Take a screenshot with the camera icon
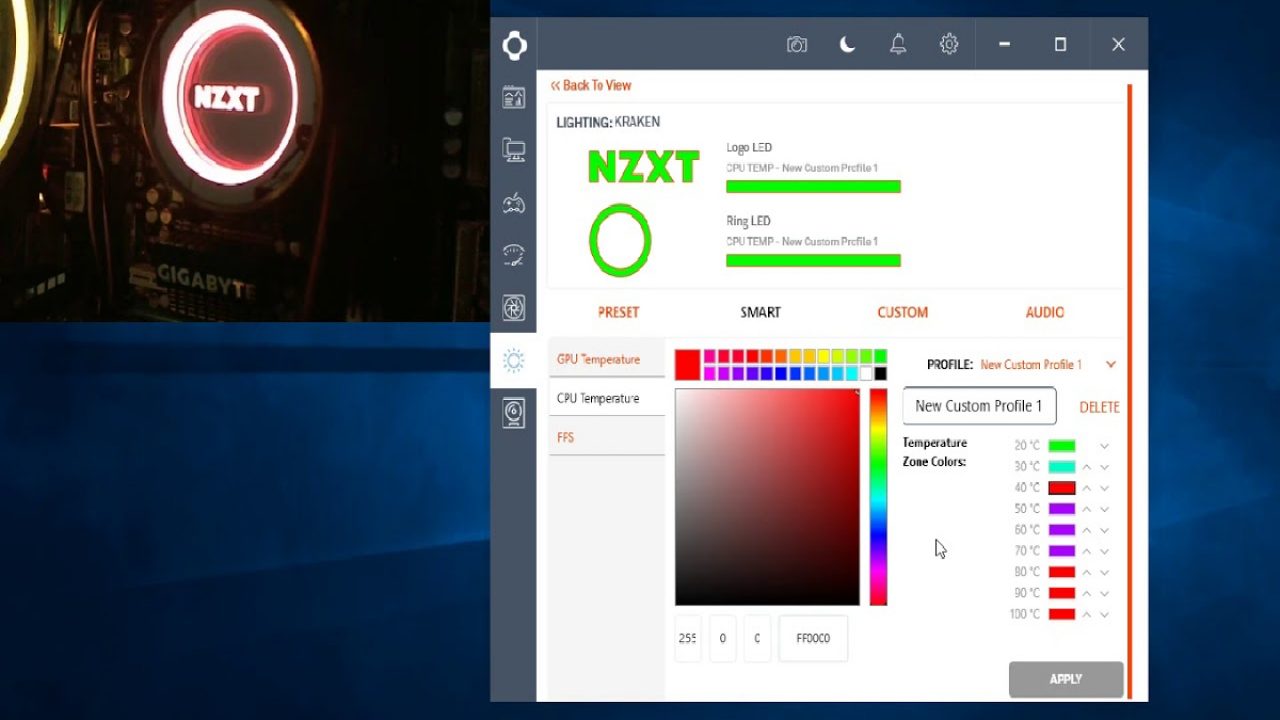This screenshot has width=1280, height=720. point(797,45)
